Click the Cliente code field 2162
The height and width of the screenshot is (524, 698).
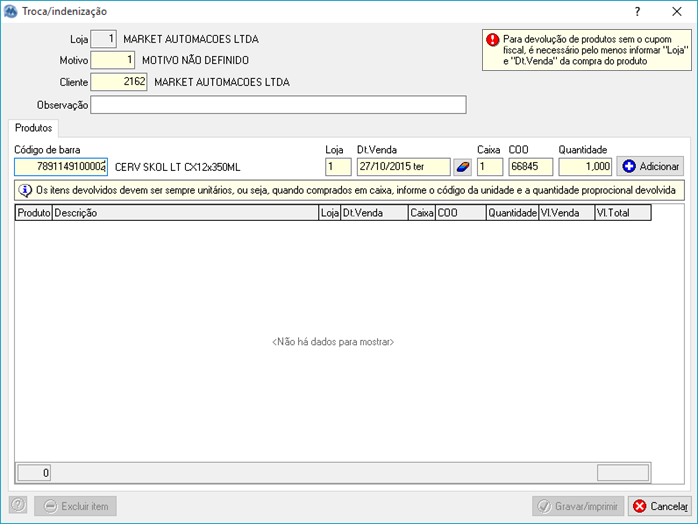pos(119,82)
